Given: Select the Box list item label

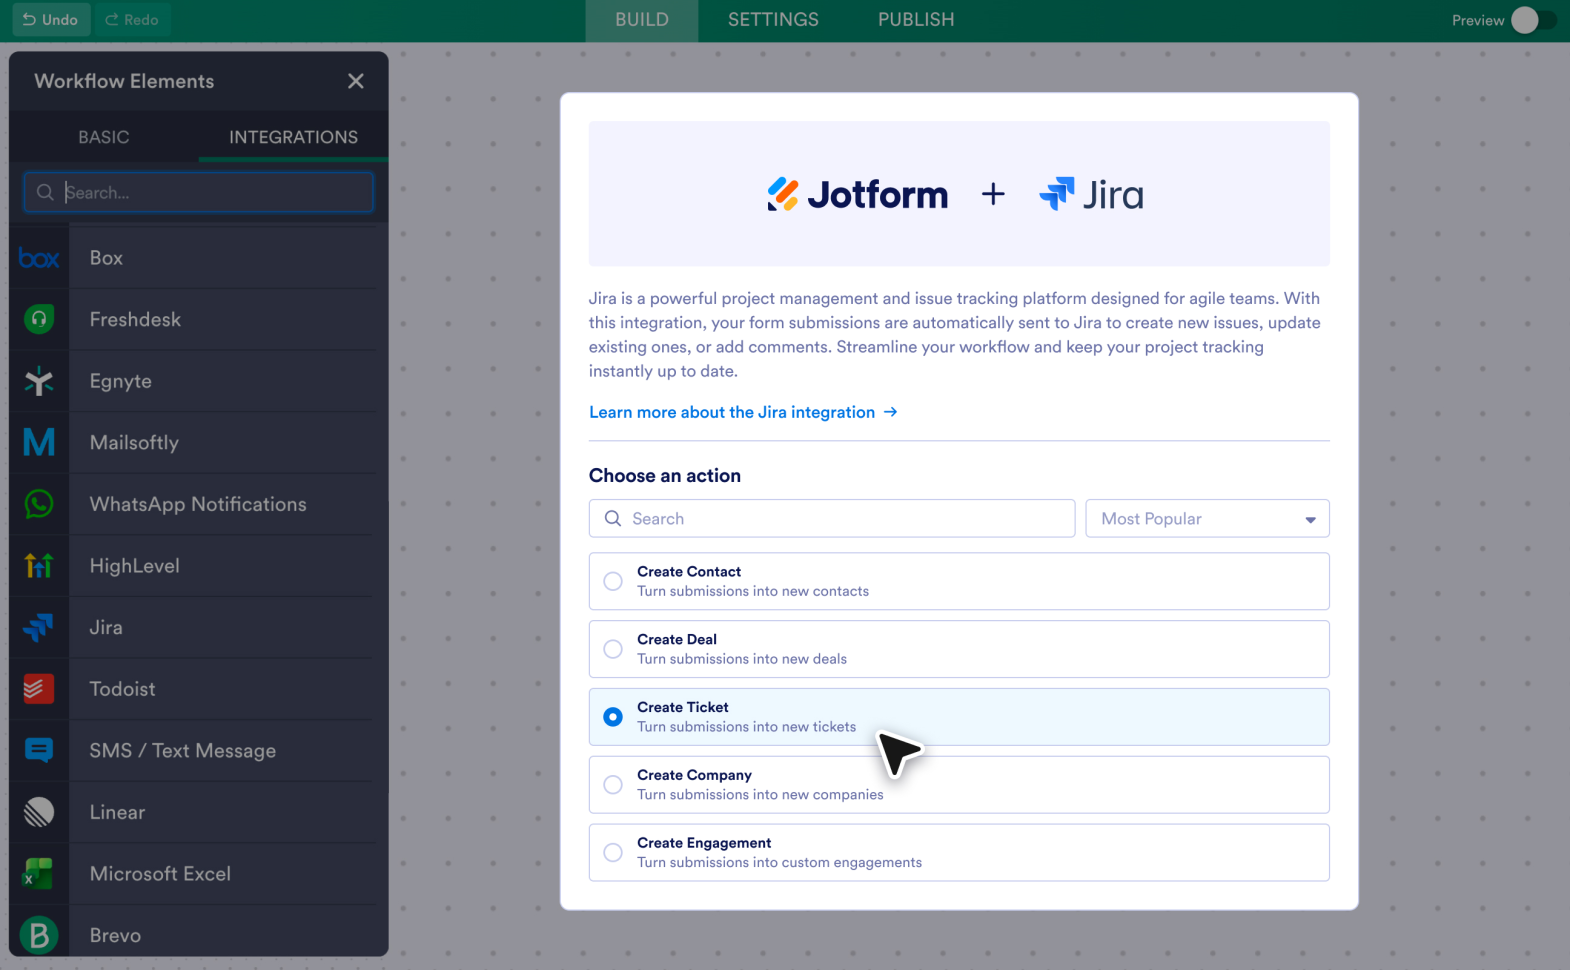Looking at the screenshot, I should (x=106, y=258).
